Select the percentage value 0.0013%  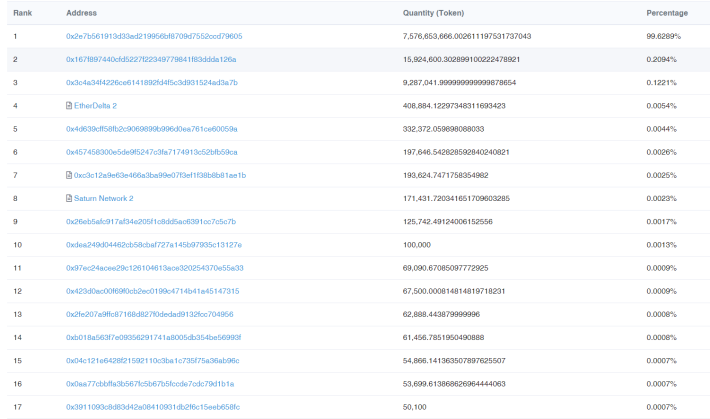coord(662,245)
